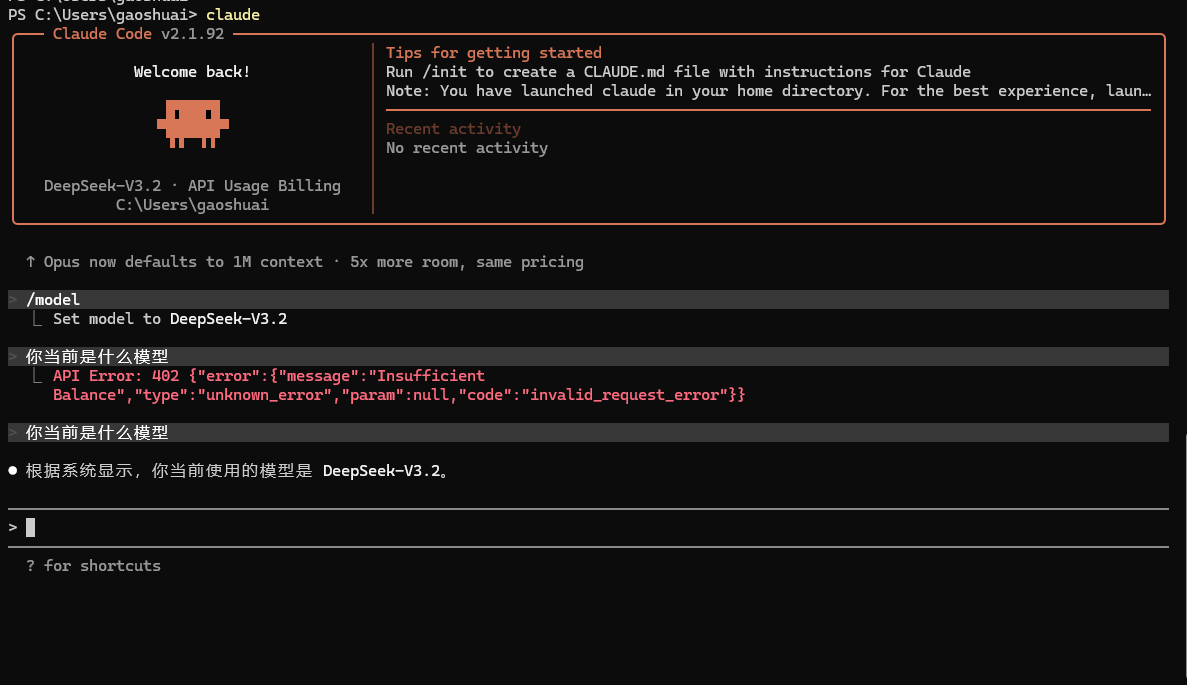Click the 'Recent activity' heading

(x=453, y=129)
